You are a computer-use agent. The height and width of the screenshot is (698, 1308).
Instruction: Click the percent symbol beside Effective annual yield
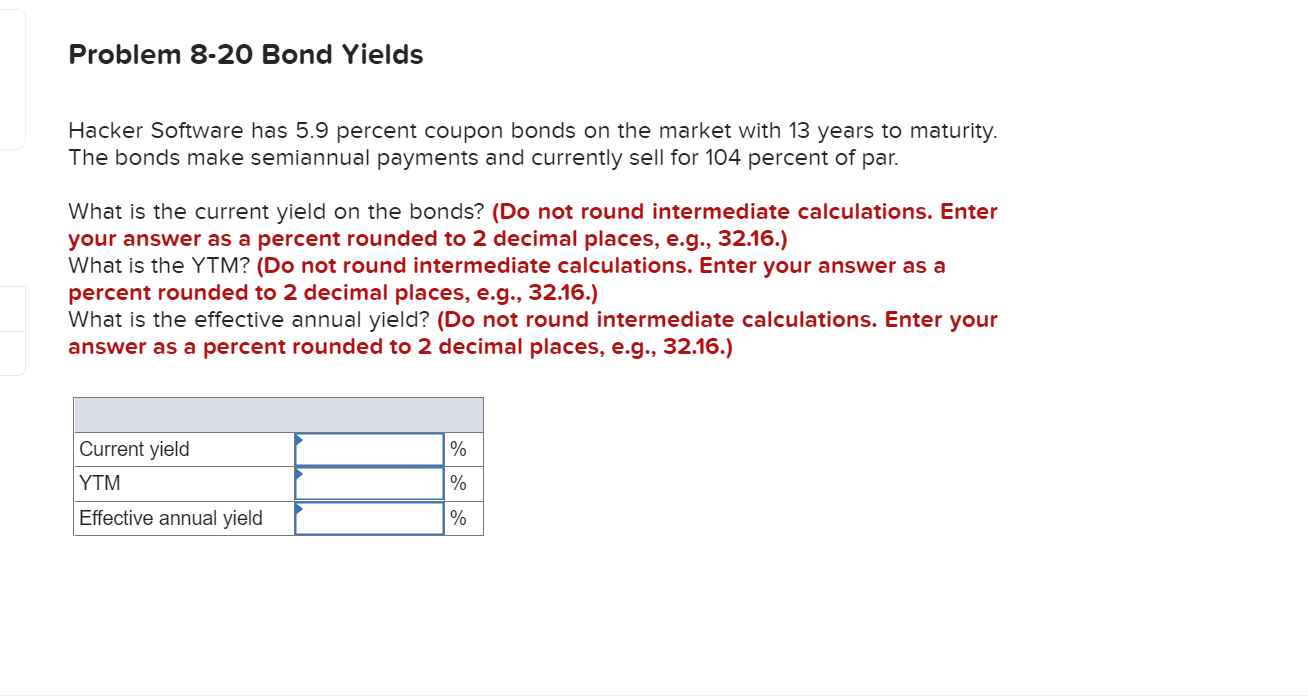(459, 518)
